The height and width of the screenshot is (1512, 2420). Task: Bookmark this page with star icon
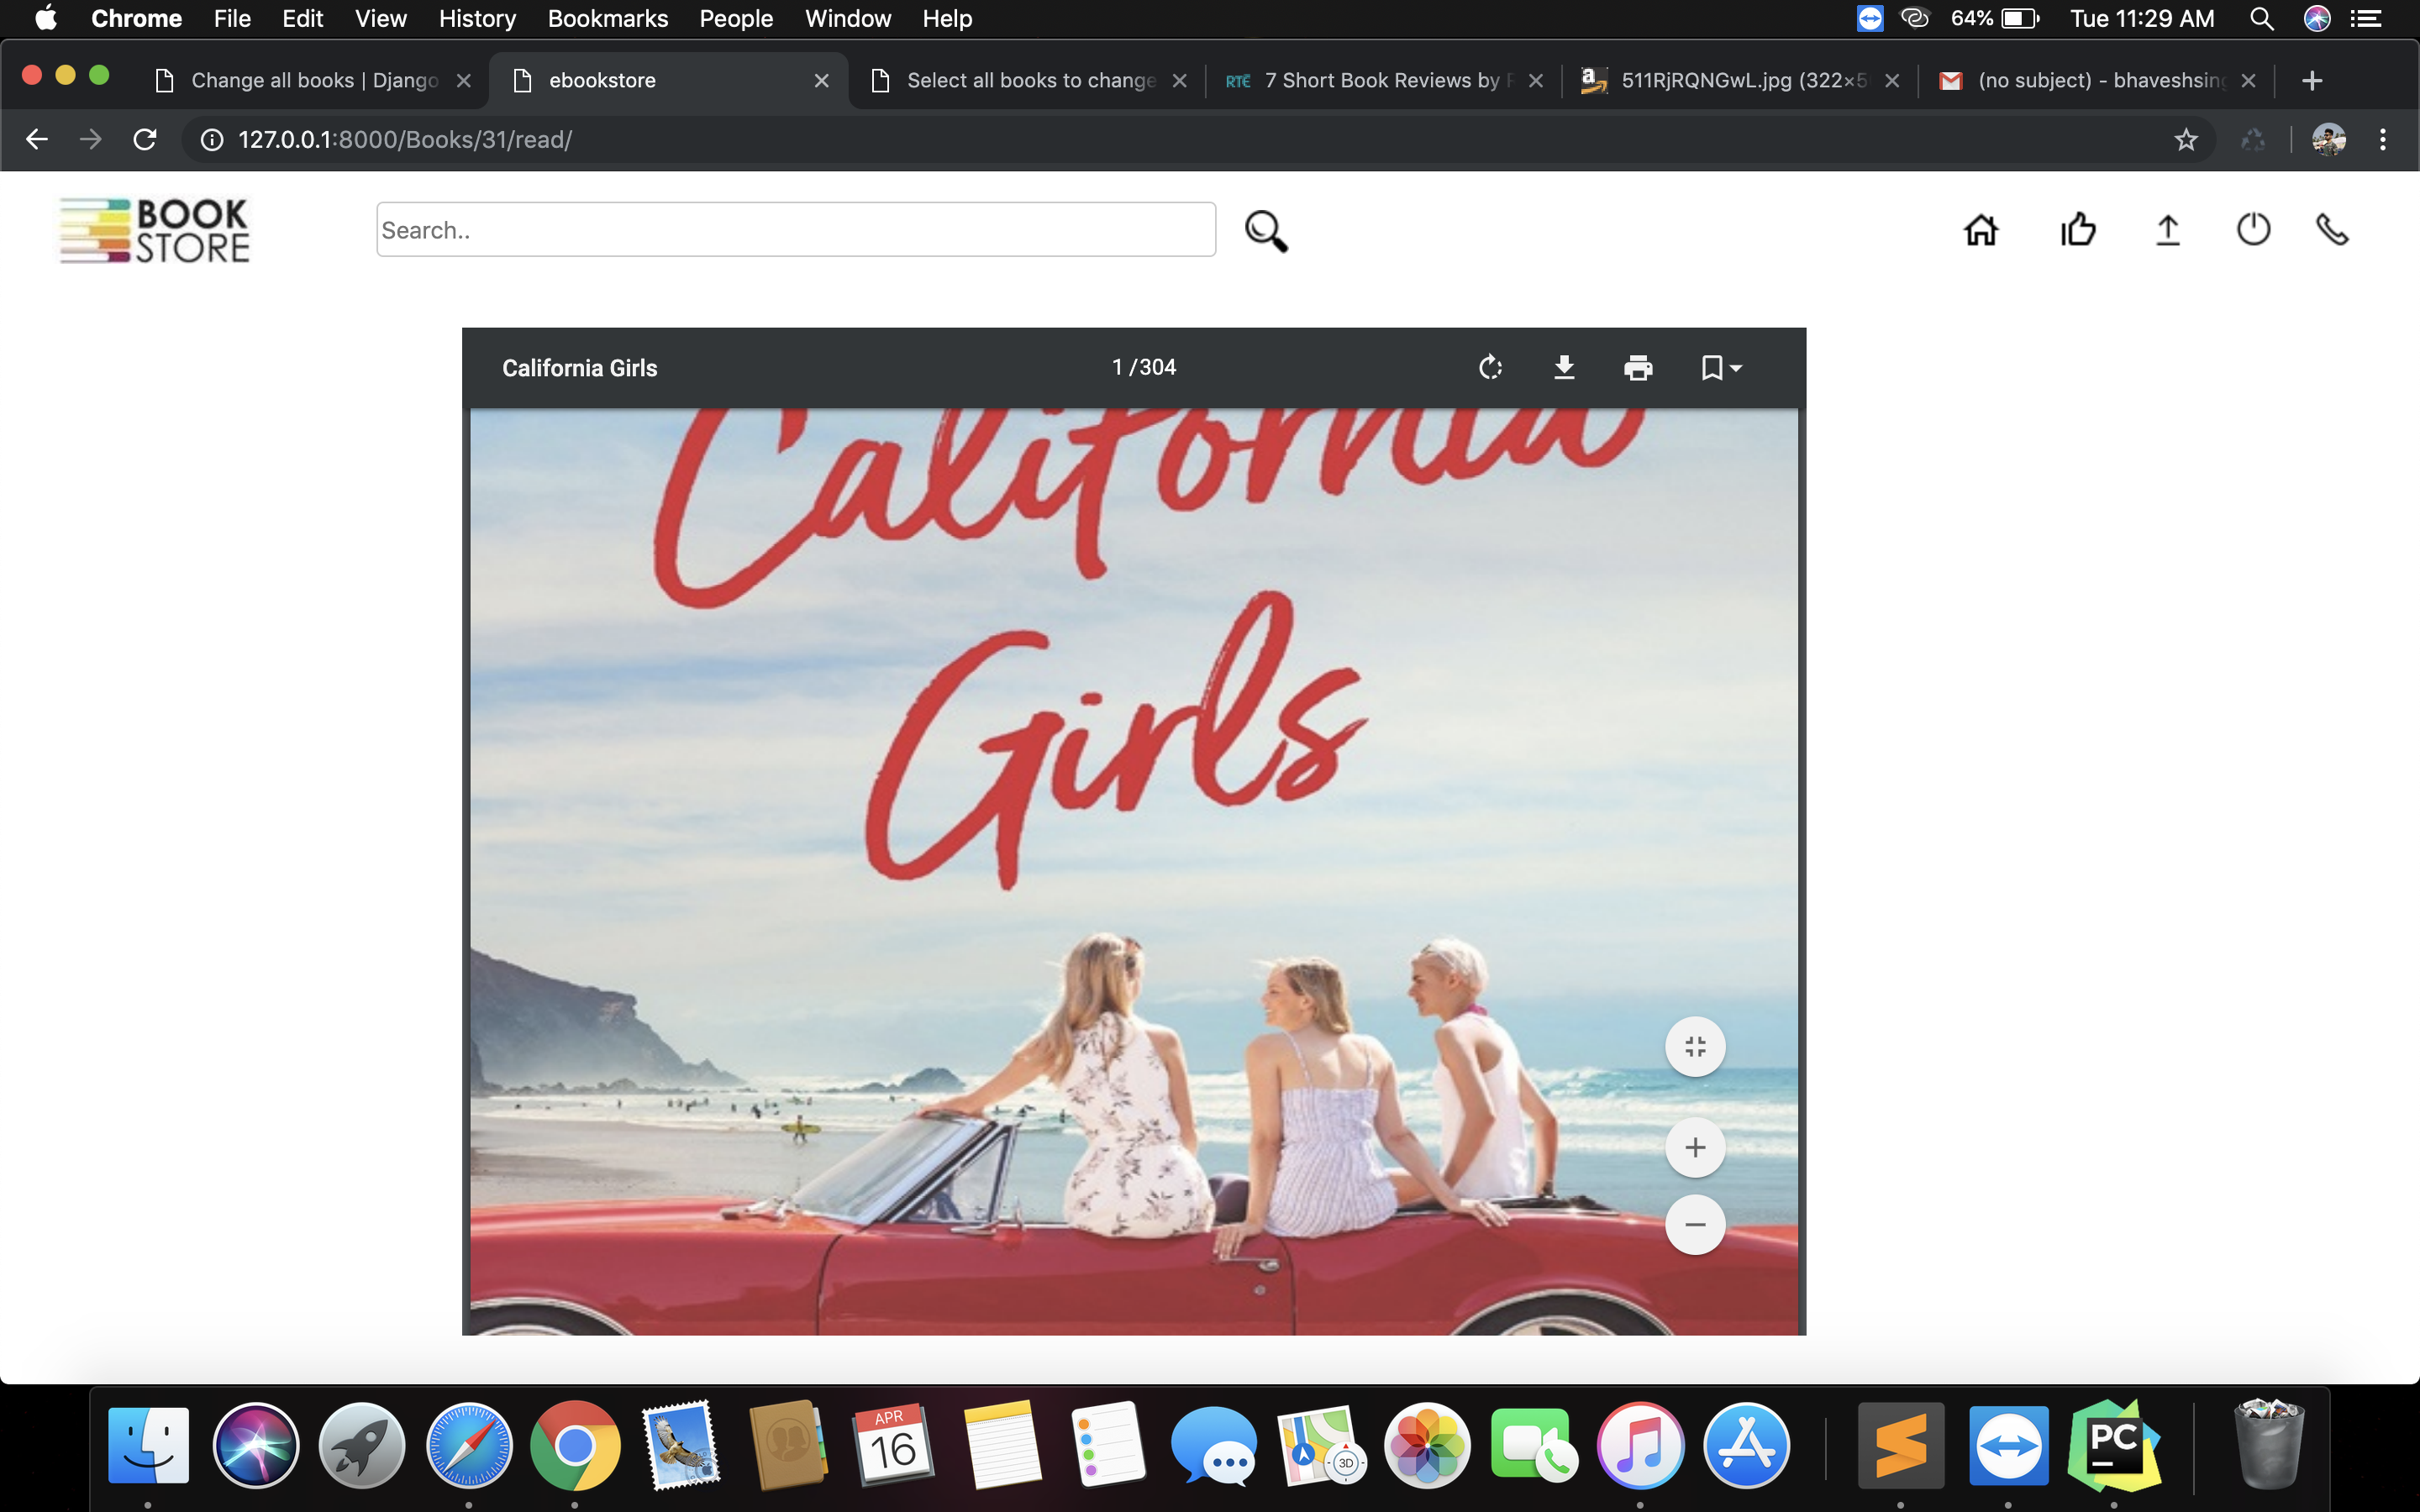[x=2185, y=140]
